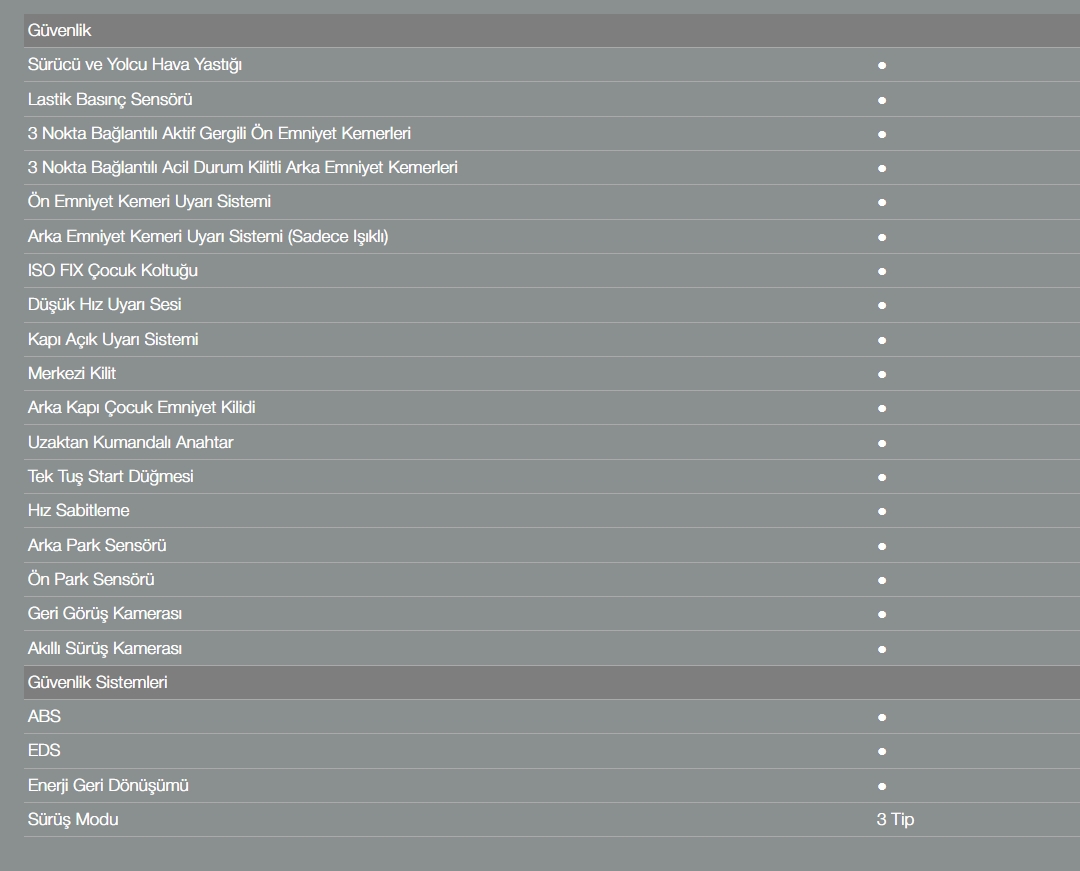Click the dot in Uzaktan Kumandalı Anahtar row
1080x871 pixels.
[882, 443]
